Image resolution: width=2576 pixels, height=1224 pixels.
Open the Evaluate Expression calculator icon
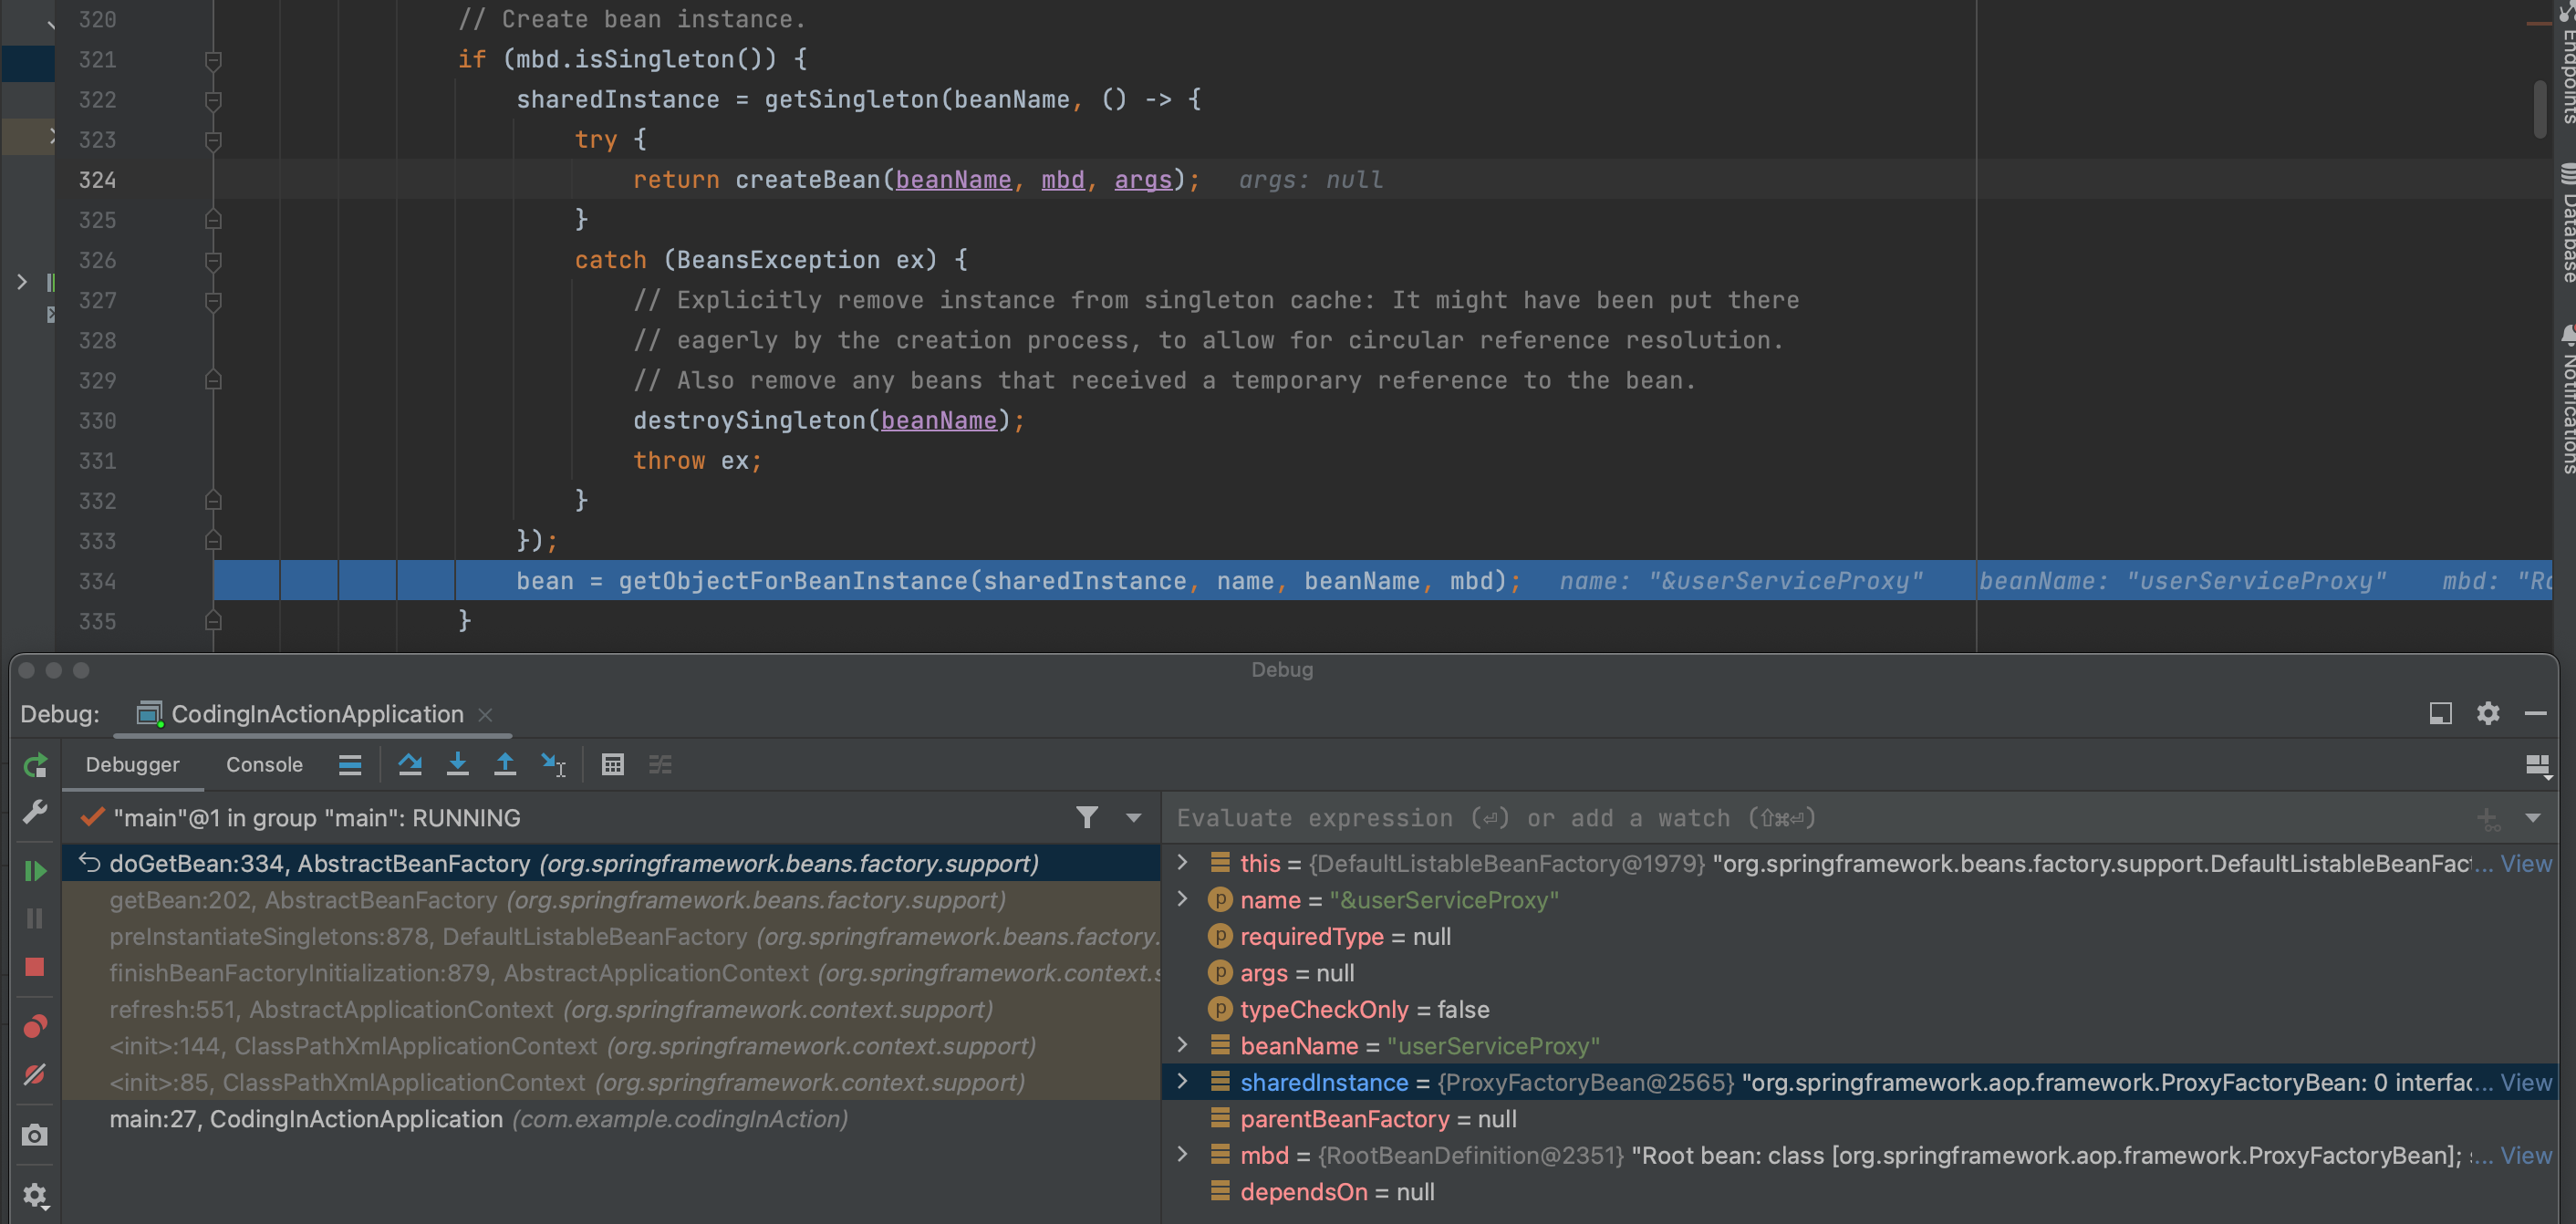click(x=612, y=765)
